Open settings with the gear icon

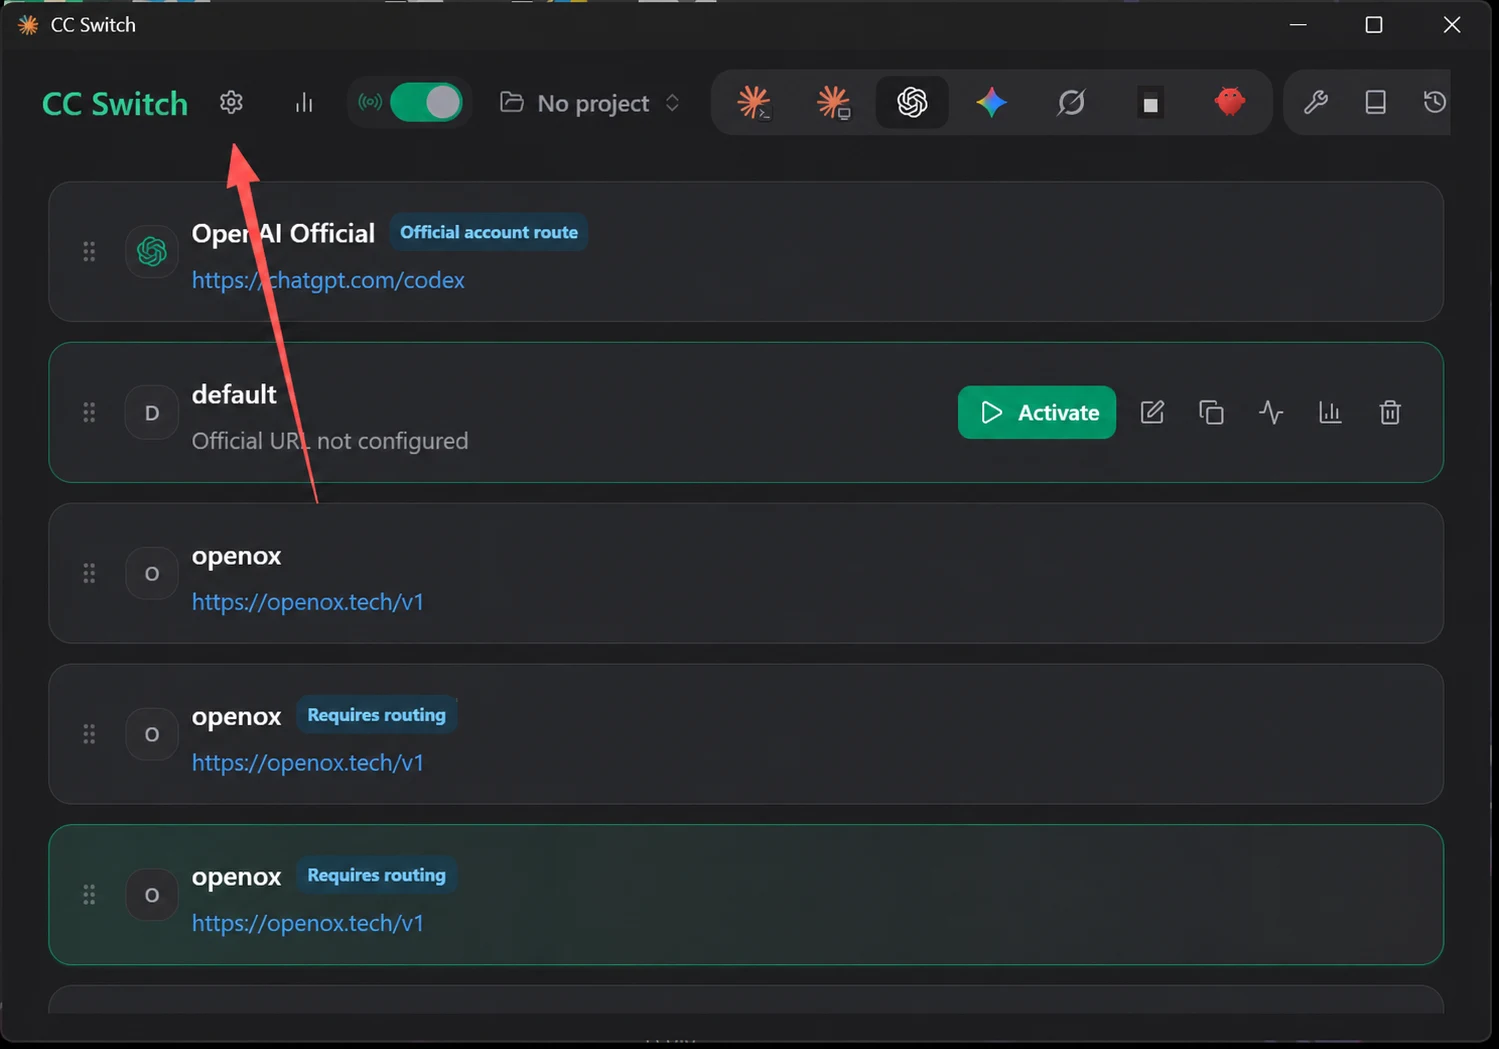click(231, 102)
